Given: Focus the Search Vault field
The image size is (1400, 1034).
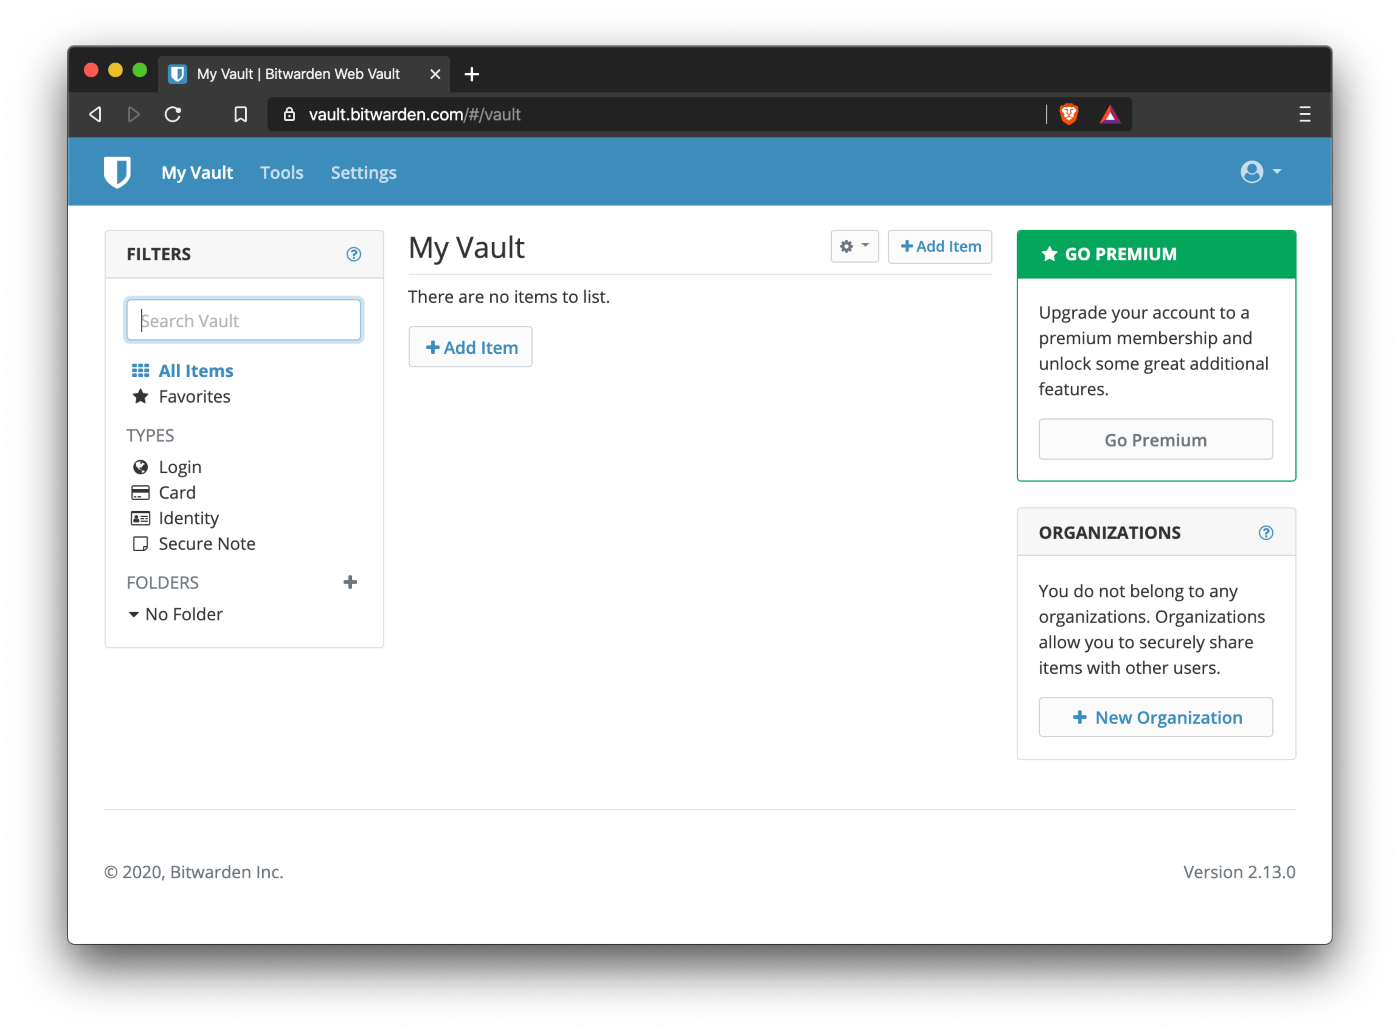Looking at the screenshot, I should 244,320.
